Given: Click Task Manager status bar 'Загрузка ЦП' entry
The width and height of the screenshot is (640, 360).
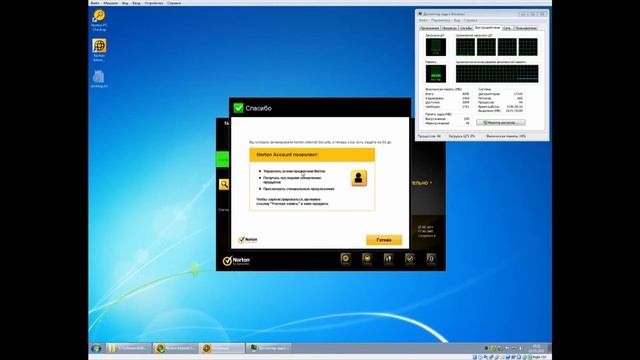Looking at the screenshot, I should 462,136.
